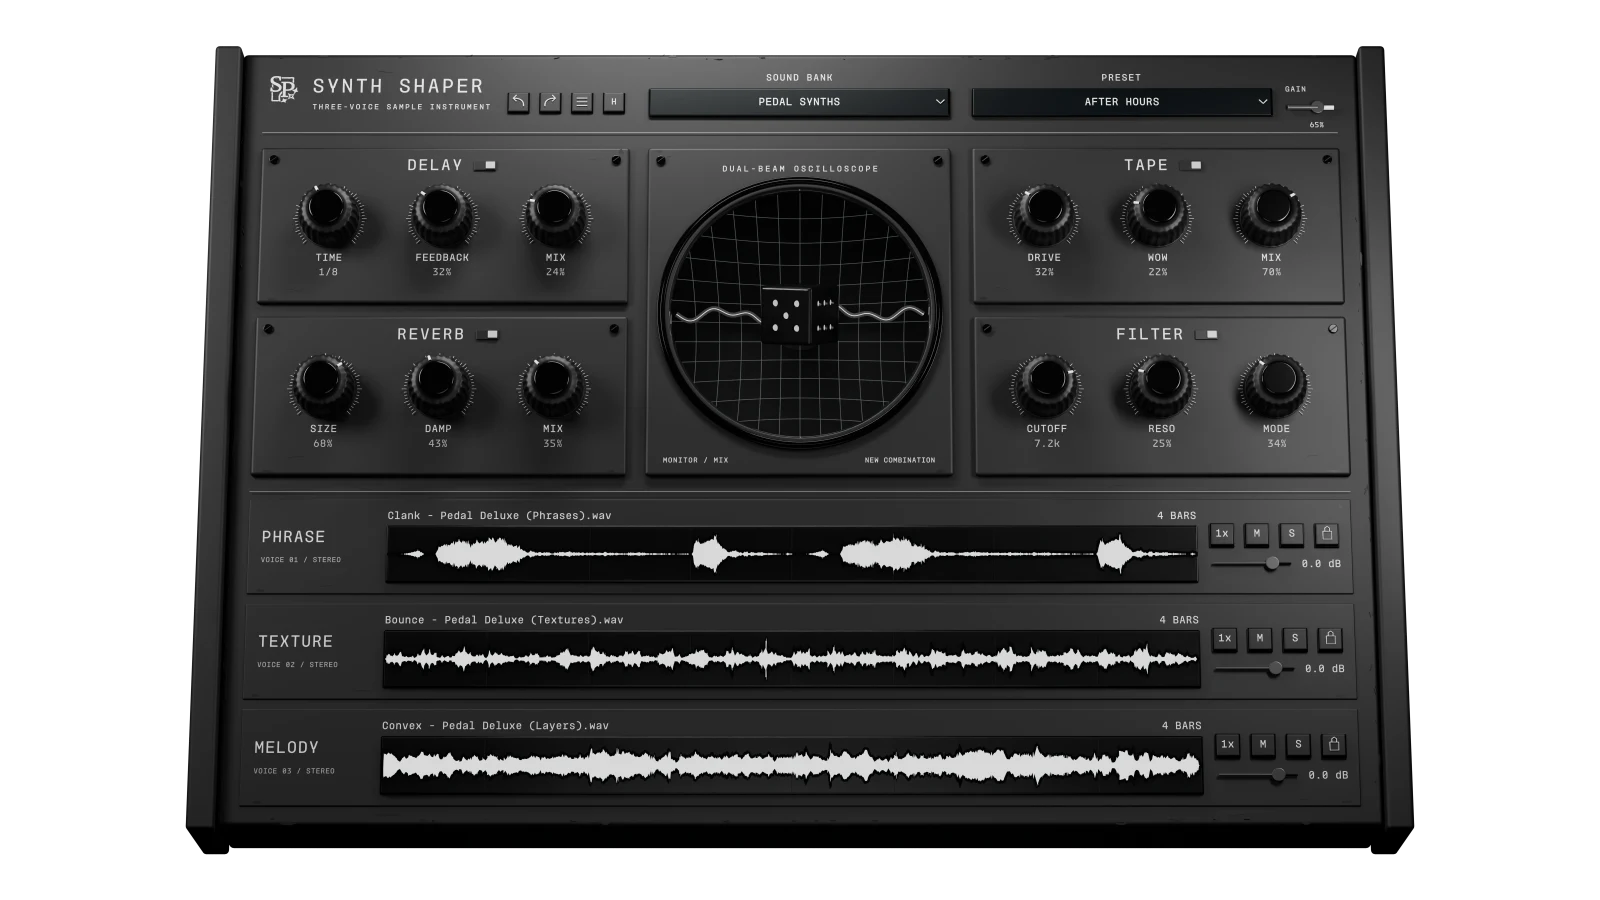The height and width of the screenshot is (900, 1600).
Task: Mute the Melody voice
Action: 1263,744
